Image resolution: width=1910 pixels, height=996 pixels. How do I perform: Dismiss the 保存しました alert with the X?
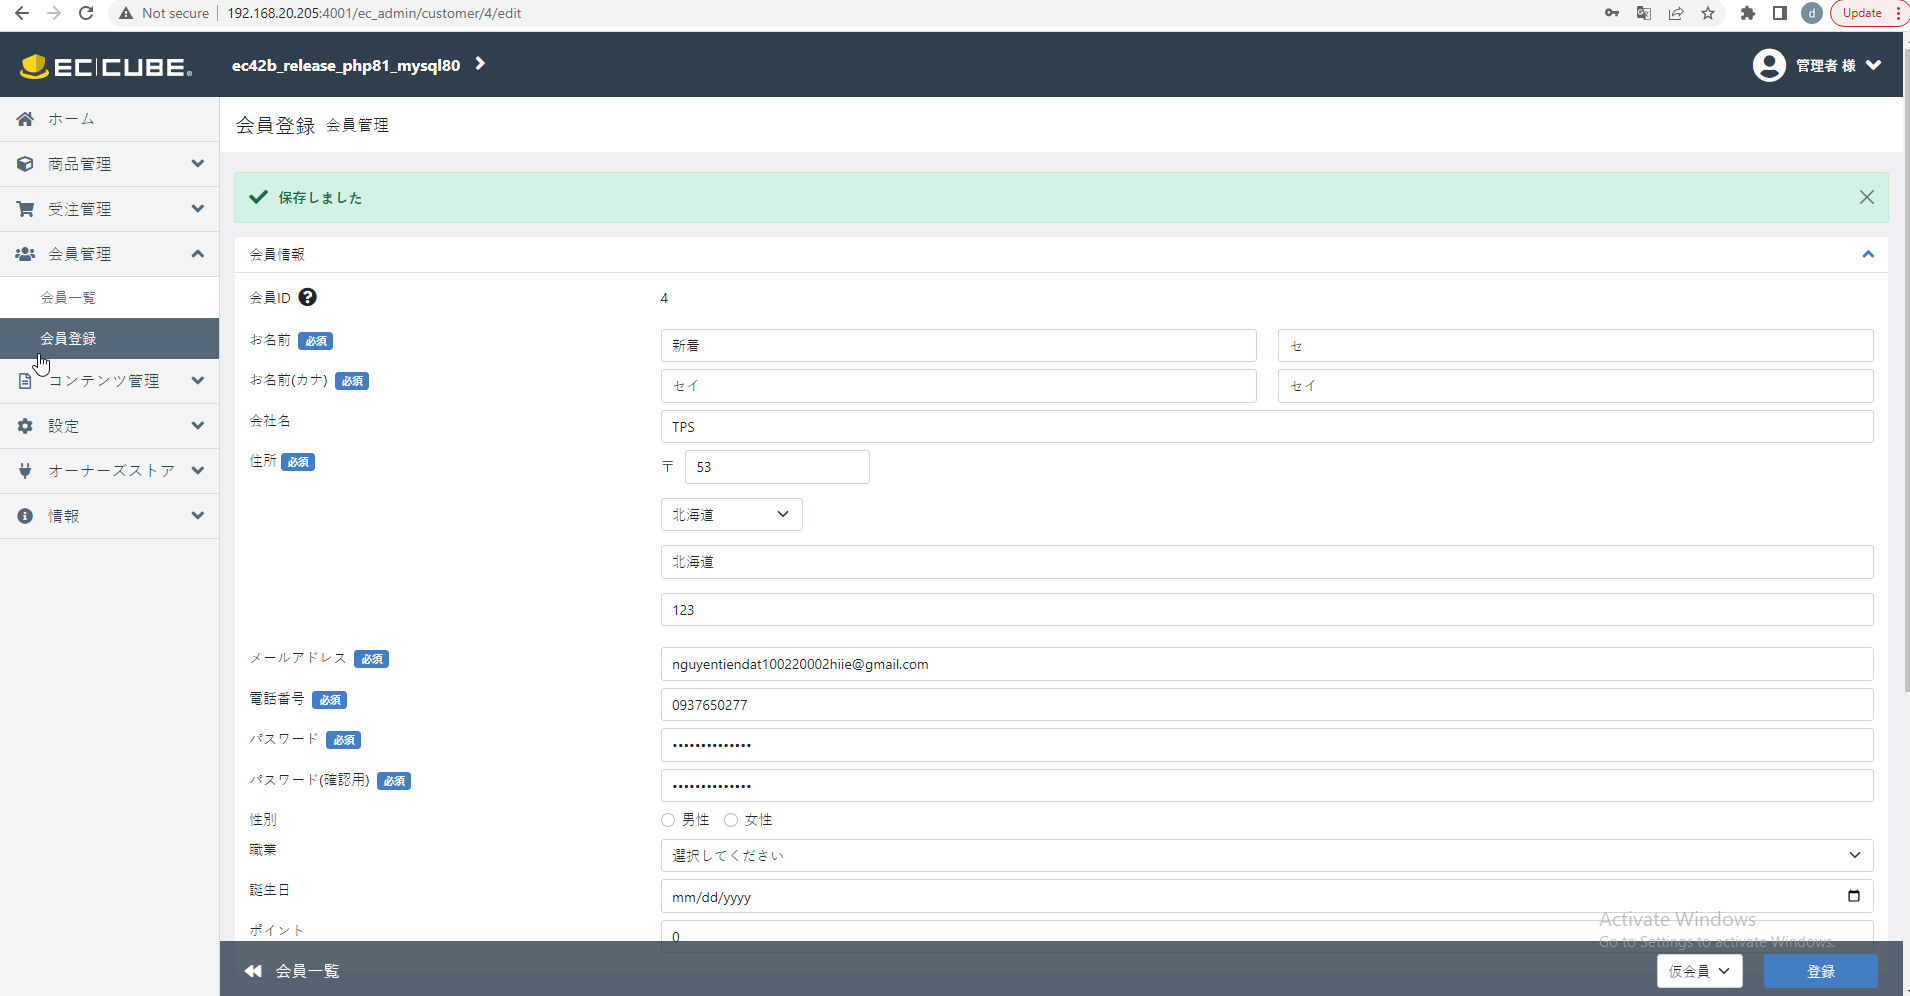coord(1866,197)
